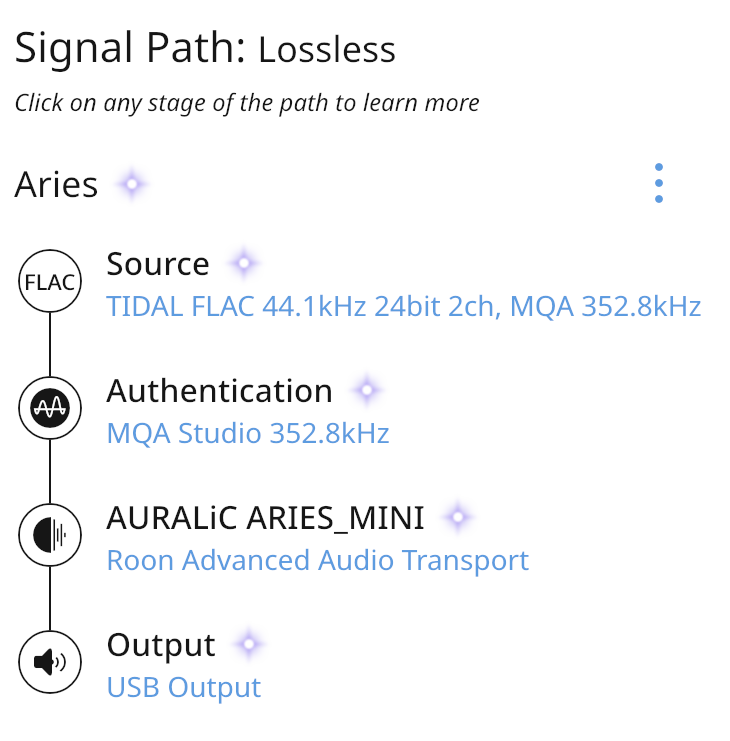
Task: Click the Roon Advanced Audio Transport icon
Action: [x=50, y=535]
